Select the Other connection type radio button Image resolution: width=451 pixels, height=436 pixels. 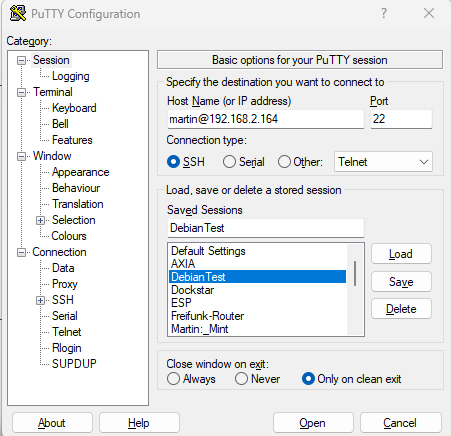284,162
